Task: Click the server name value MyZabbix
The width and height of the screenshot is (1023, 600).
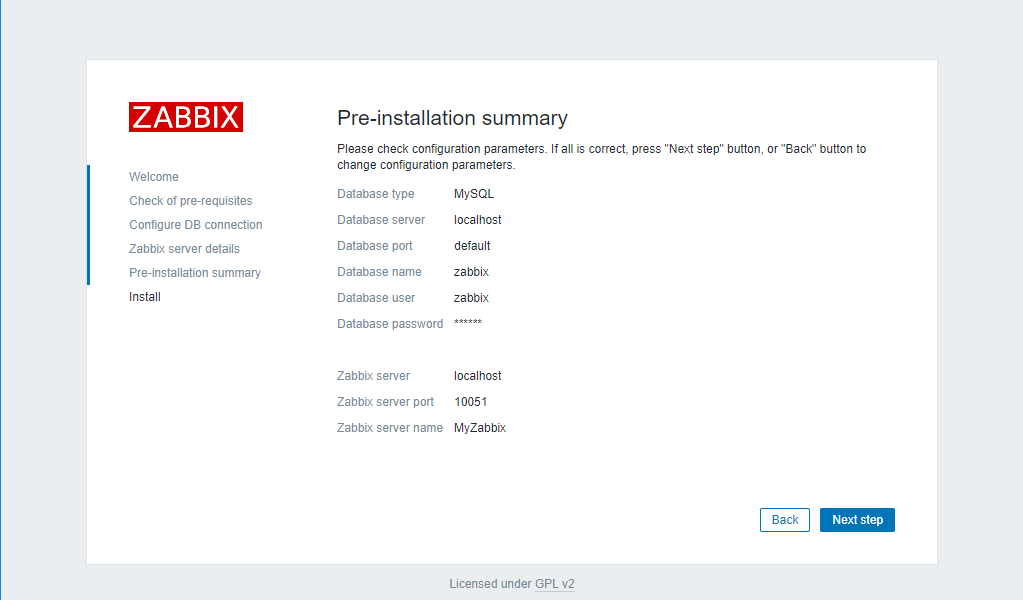Action: click(480, 428)
